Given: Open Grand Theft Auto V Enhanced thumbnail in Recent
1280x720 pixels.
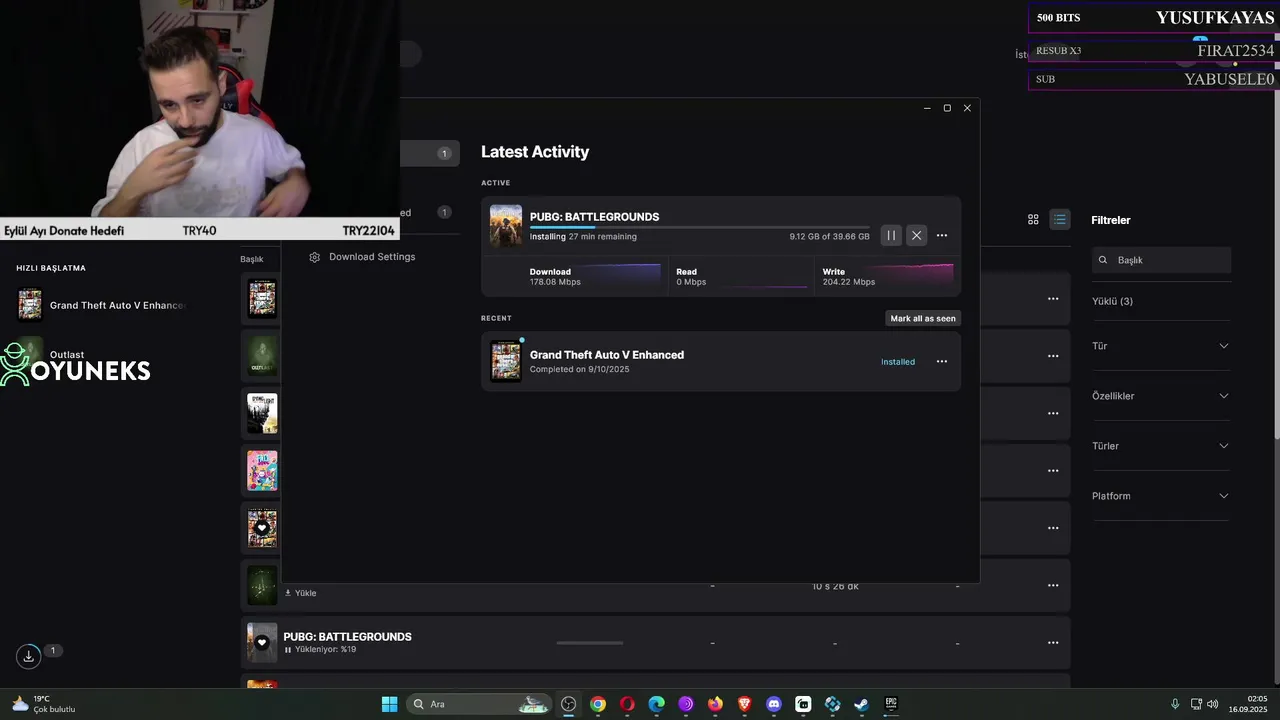Looking at the screenshot, I should tap(506, 361).
